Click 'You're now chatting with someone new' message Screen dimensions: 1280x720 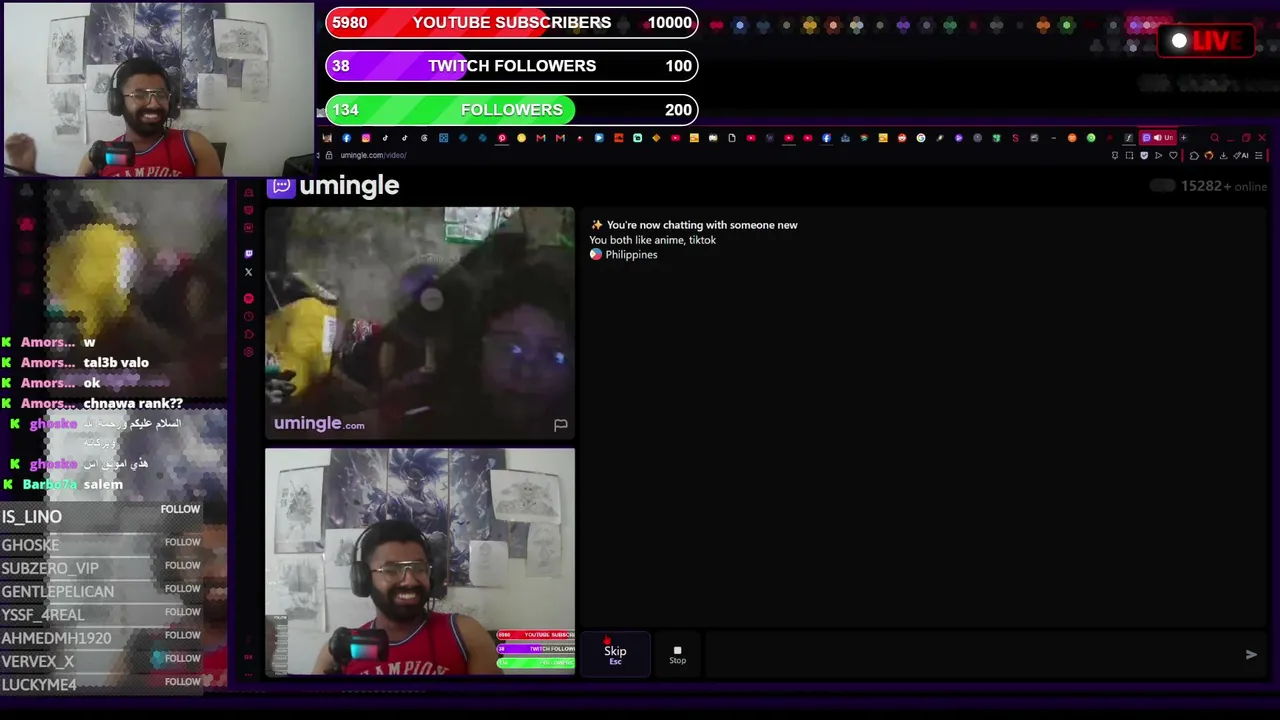pos(702,225)
